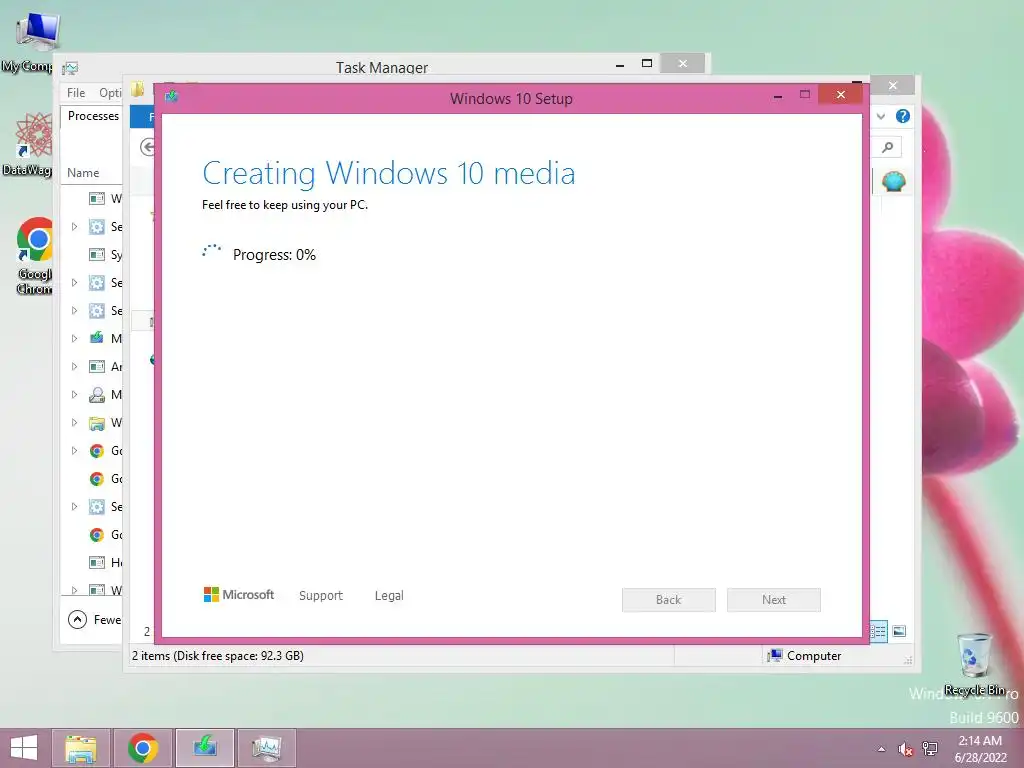Minimize the Task Manager window
The height and width of the screenshot is (768, 1024).
620,63
